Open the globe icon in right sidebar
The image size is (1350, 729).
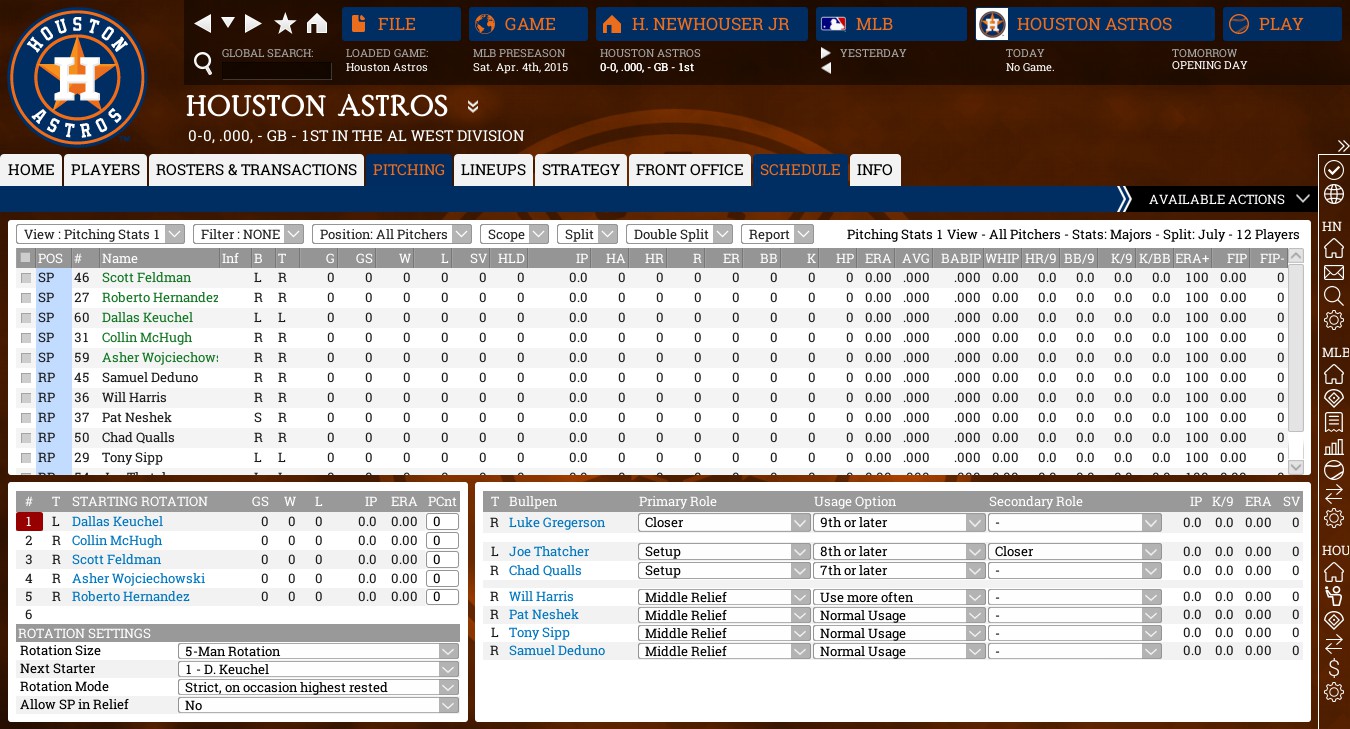click(x=1333, y=194)
